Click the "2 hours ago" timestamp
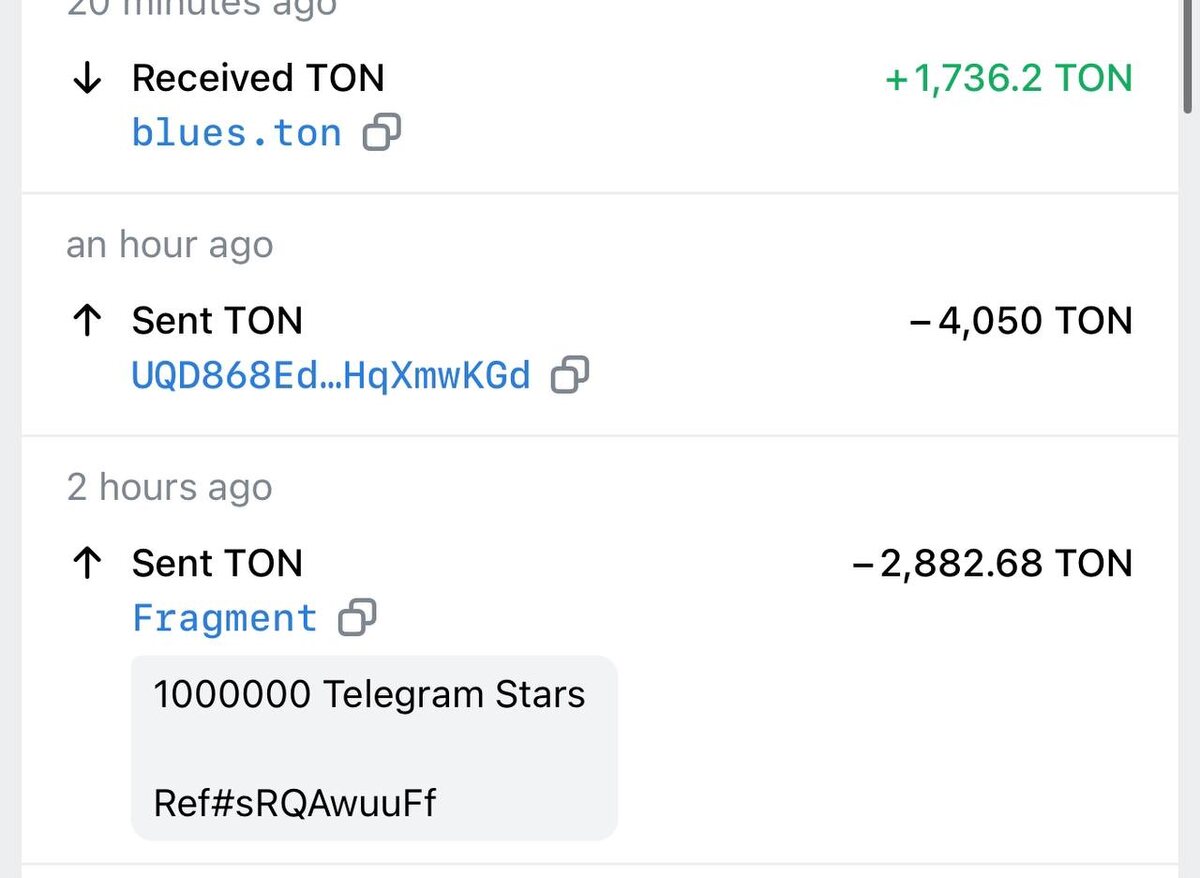 (x=170, y=488)
